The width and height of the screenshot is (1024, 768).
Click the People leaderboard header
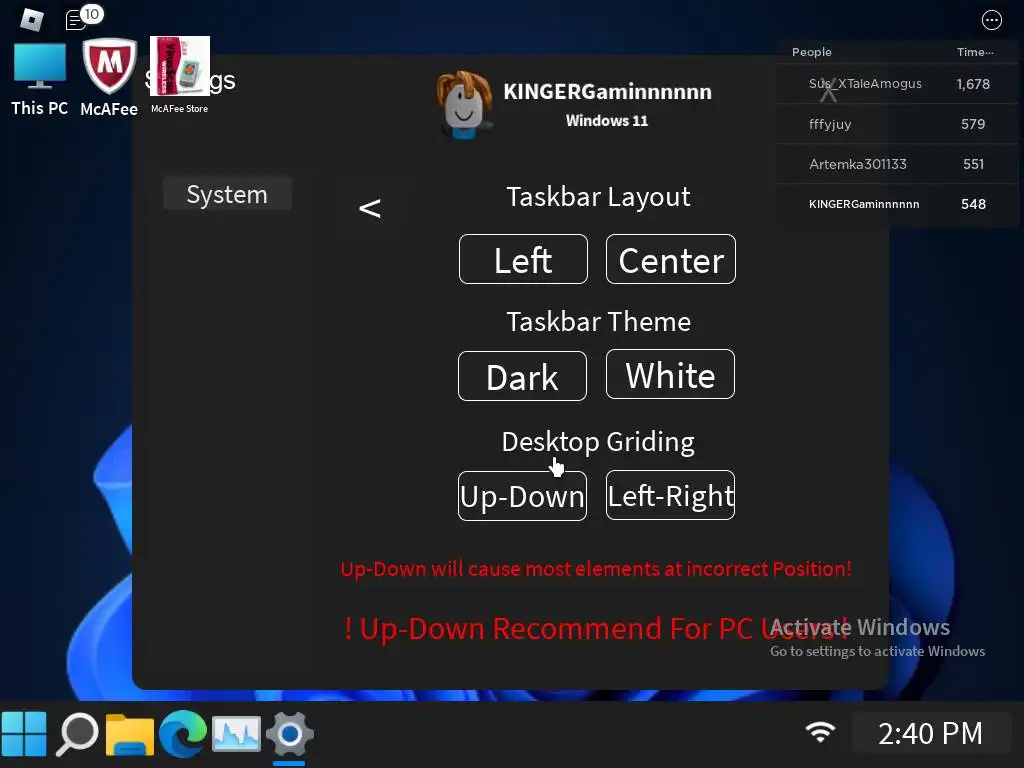(x=812, y=52)
